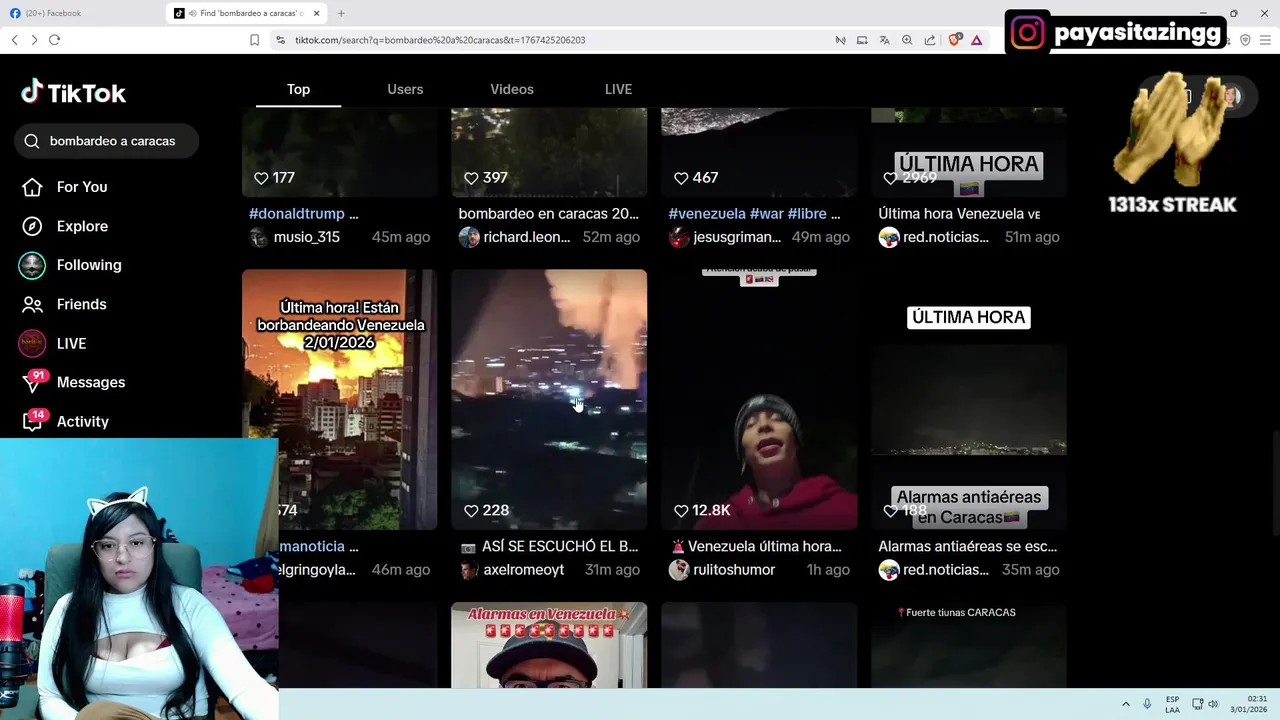
Task: Open the video thumbnail with 177 likes
Action: [x=339, y=152]
